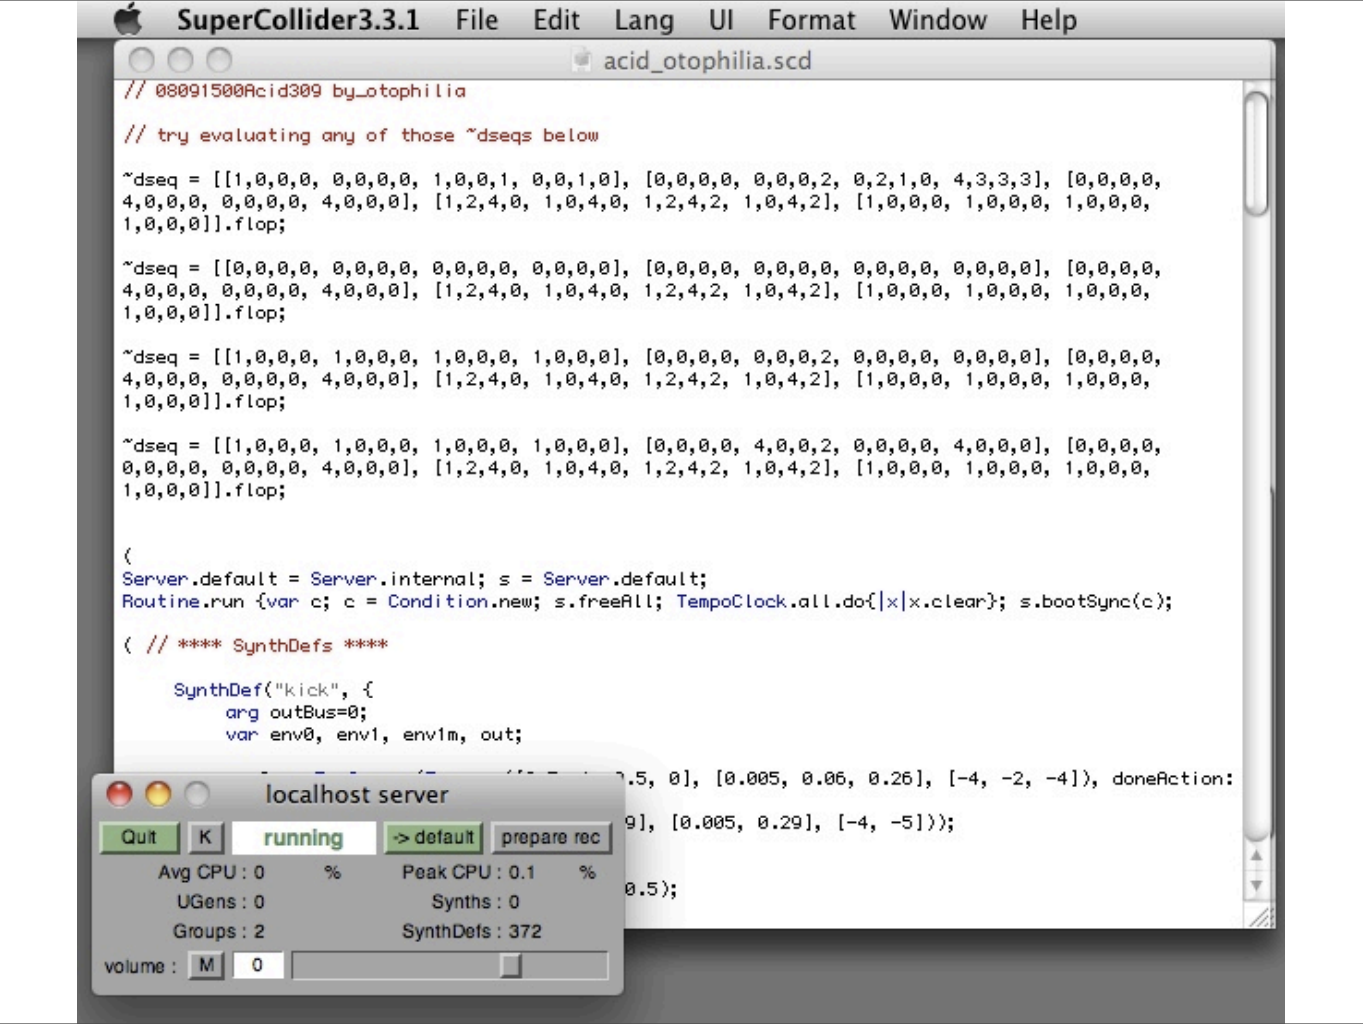This screenshot has height=1024, width=1363.
Task: Click the volume slider handle
Action: click(510, 965)
